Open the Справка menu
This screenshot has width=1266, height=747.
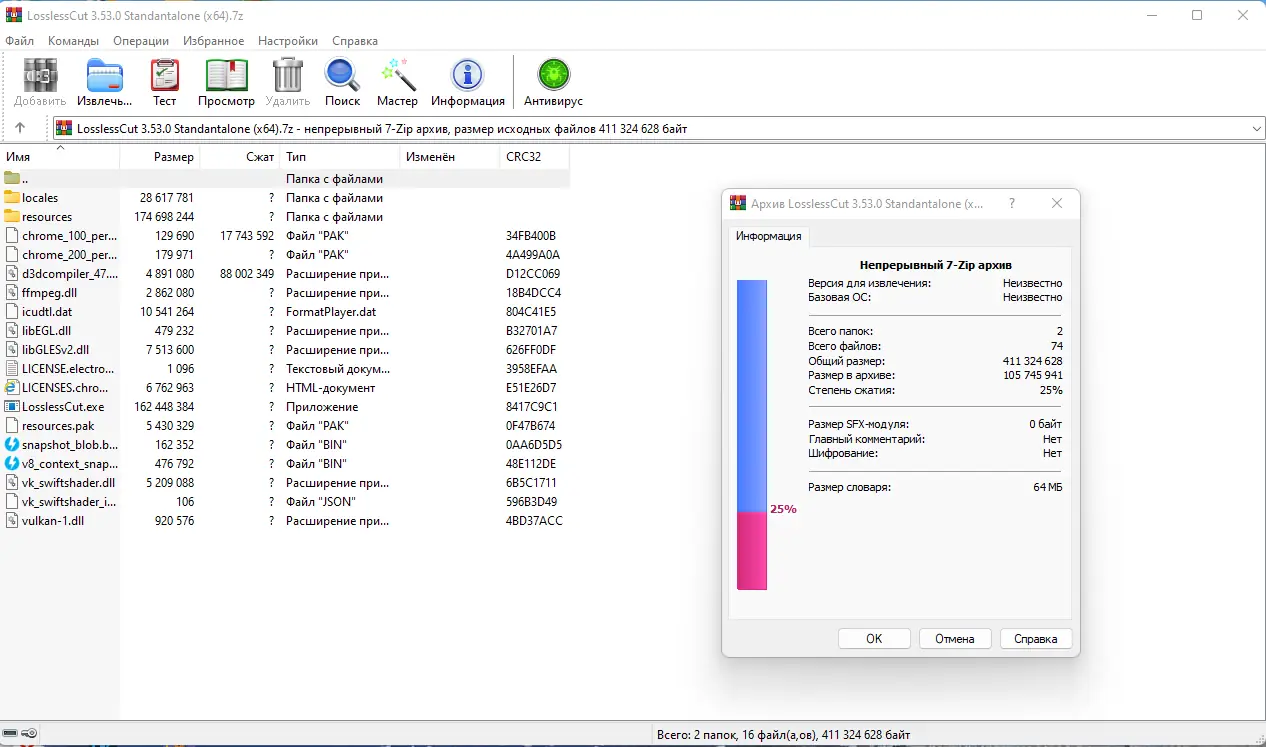click(x=355, y=41)
